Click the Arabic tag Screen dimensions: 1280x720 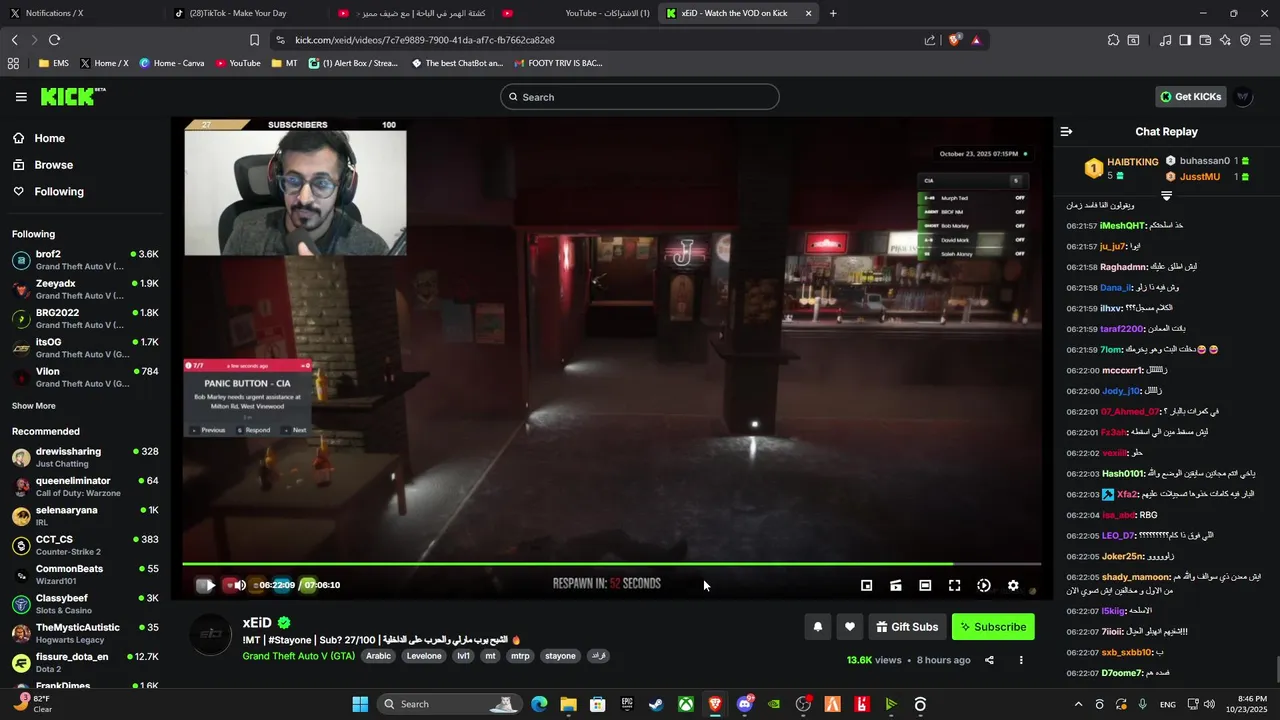click(378, 656)
